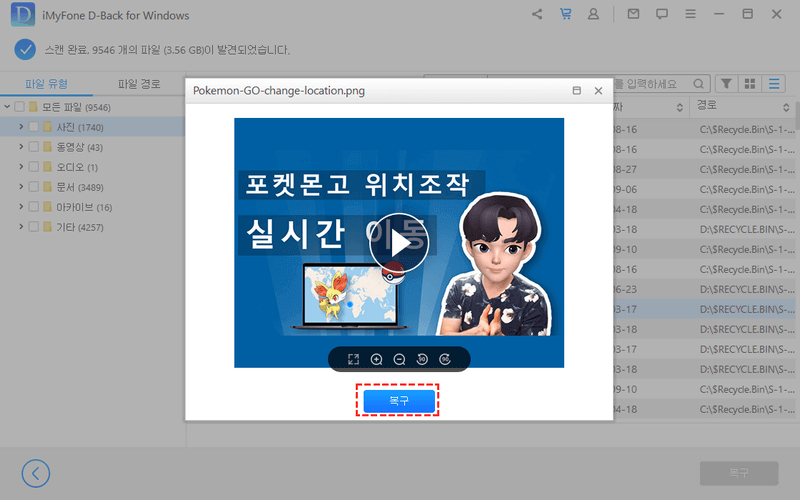Screen dimensions: 800x500
Task: Zoom in on the preview image
Action: point(377,359)
